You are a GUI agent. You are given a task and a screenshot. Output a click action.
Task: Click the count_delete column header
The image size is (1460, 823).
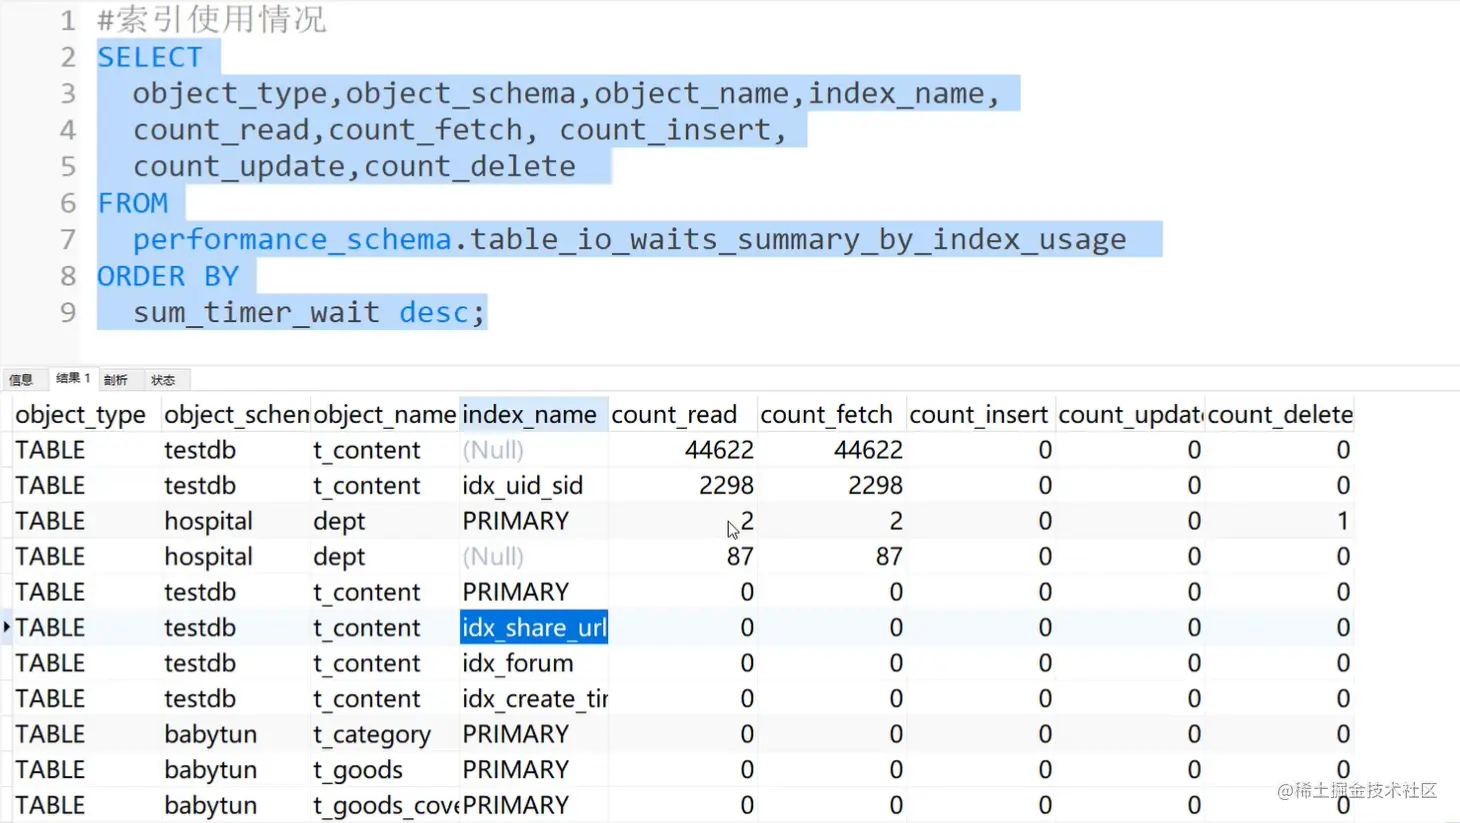[x=1280, y=415]
